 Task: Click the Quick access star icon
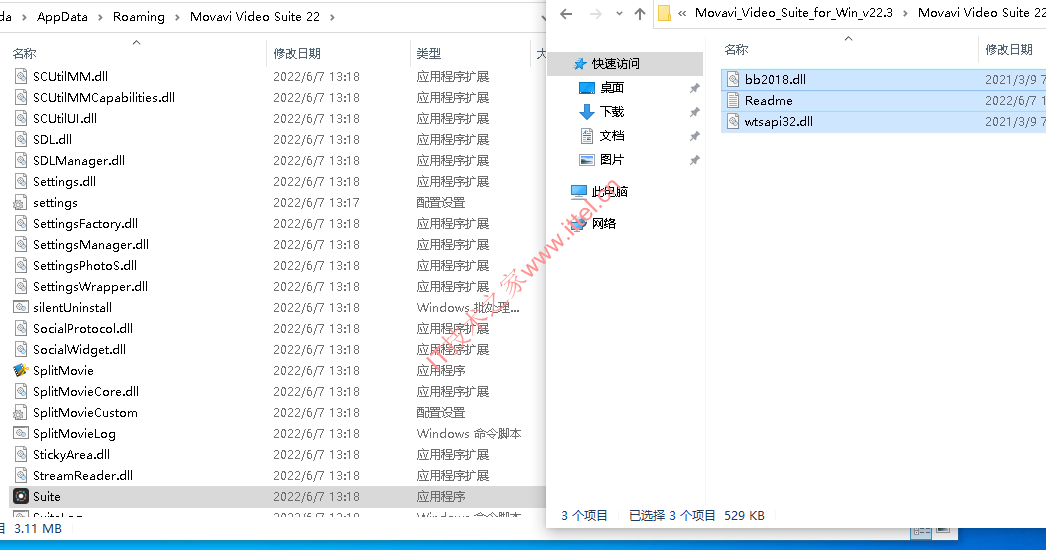(580, 63)
